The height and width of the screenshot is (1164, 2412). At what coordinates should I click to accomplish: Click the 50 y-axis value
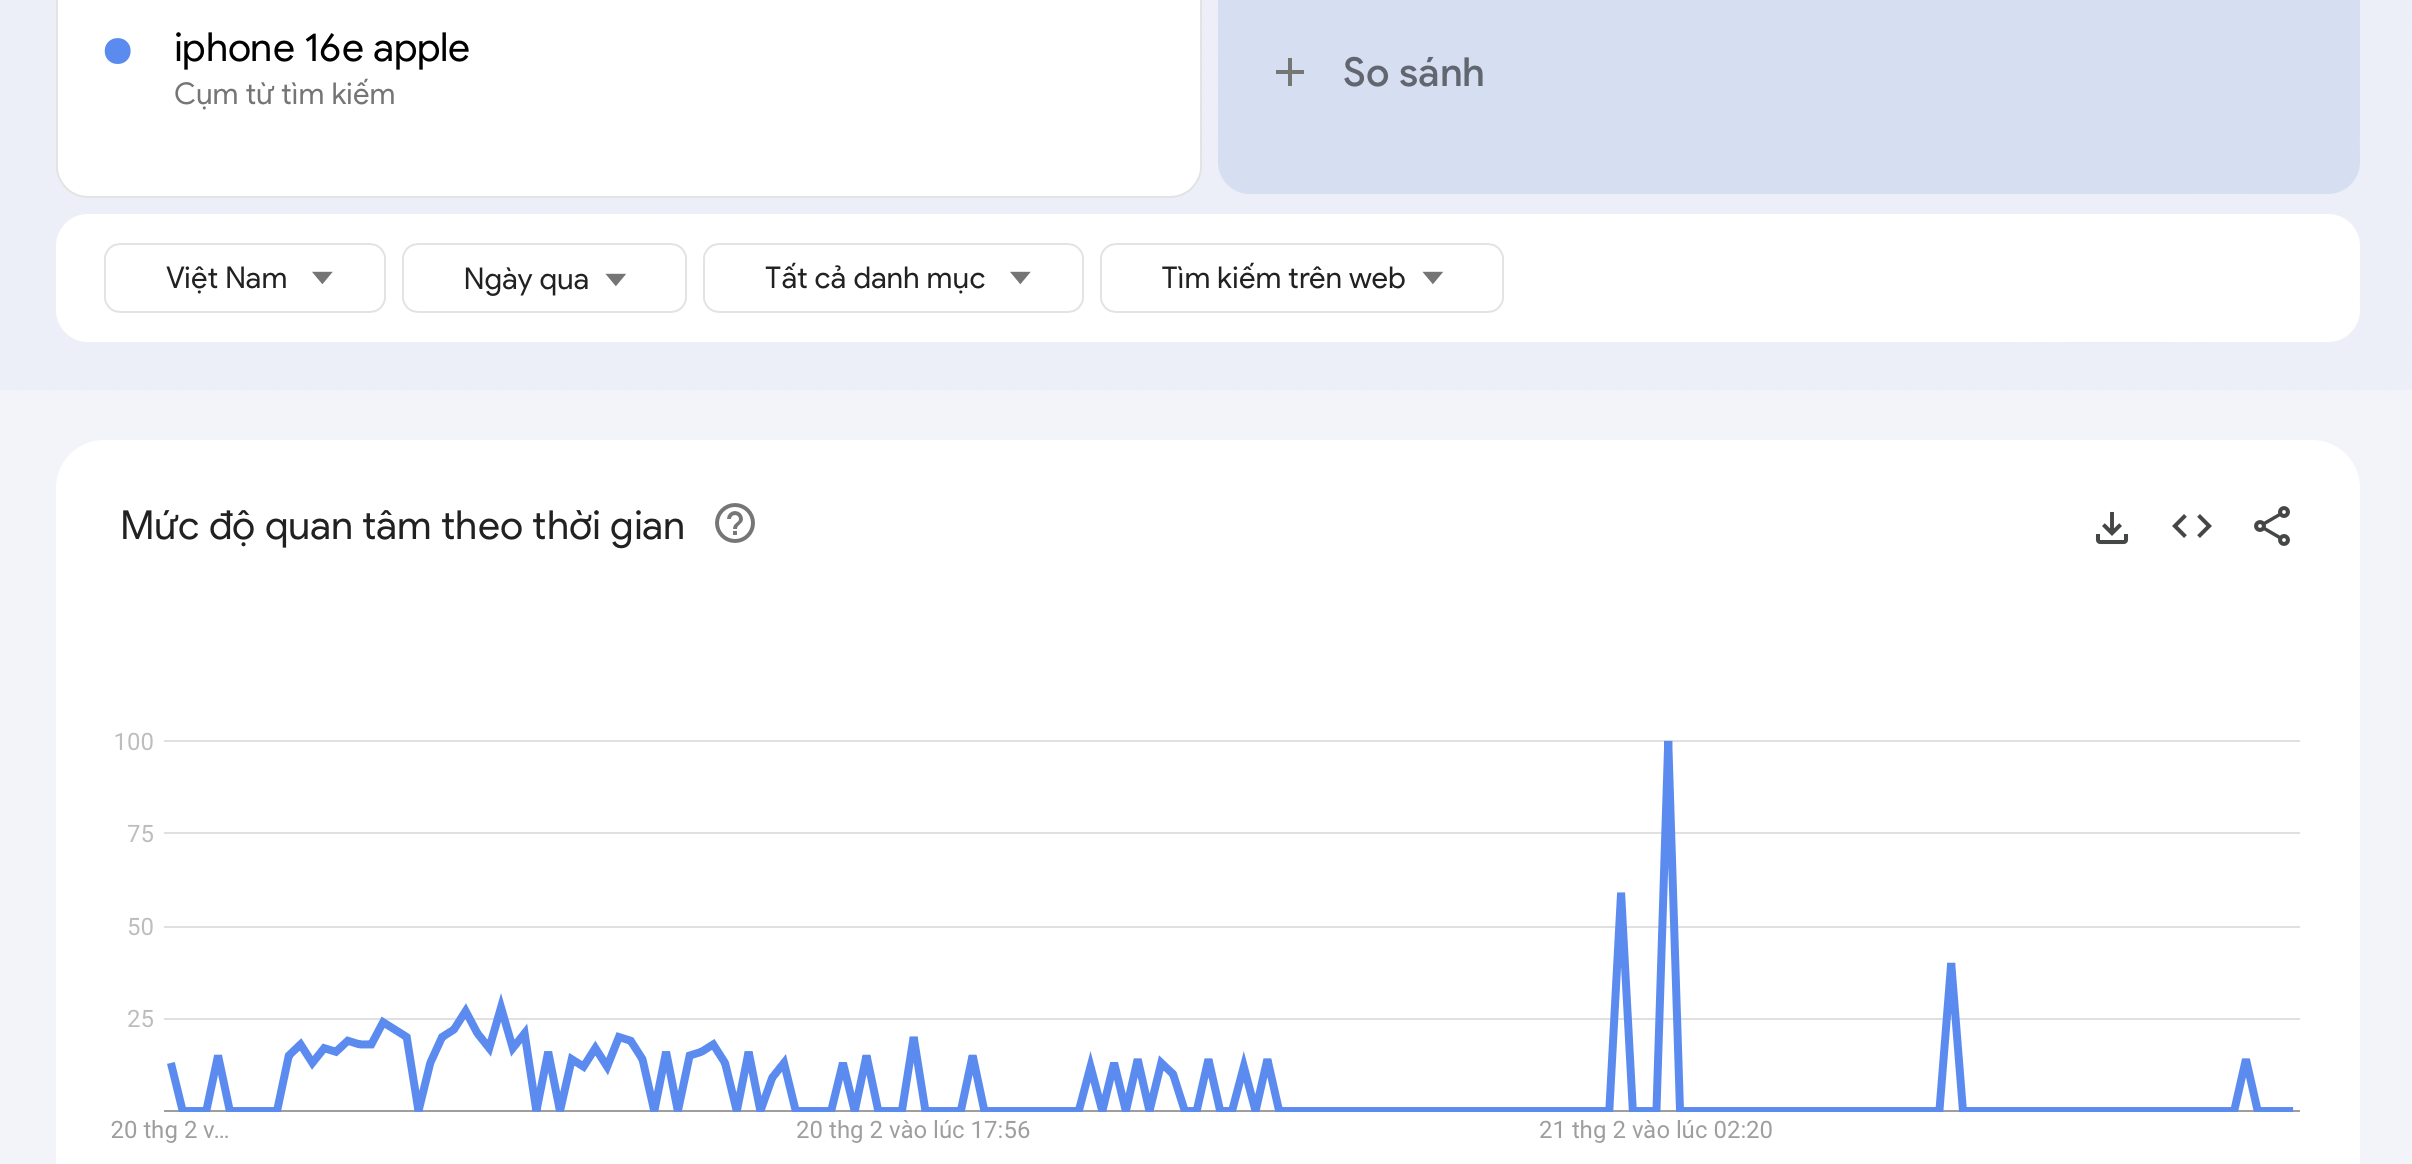pyautogui.click(x=141, y=927)
